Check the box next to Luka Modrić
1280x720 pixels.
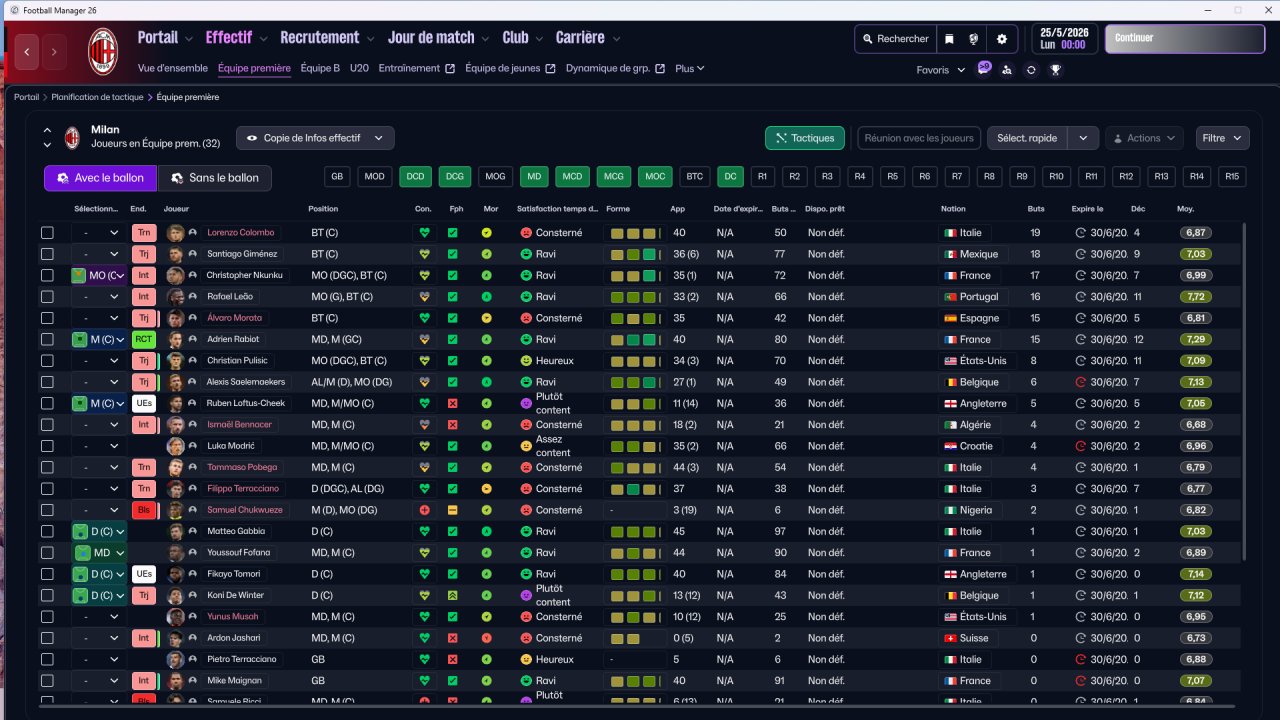(x=47, y=446)
